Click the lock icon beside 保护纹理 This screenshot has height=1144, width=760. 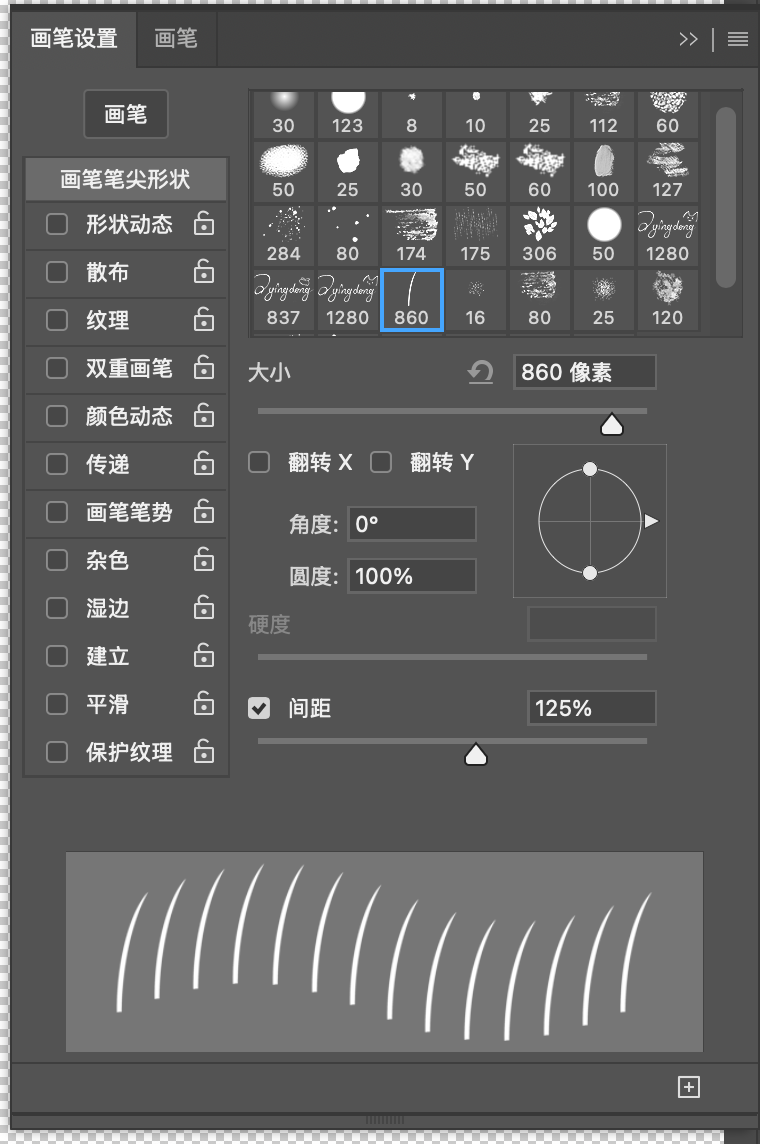(204, 752)
